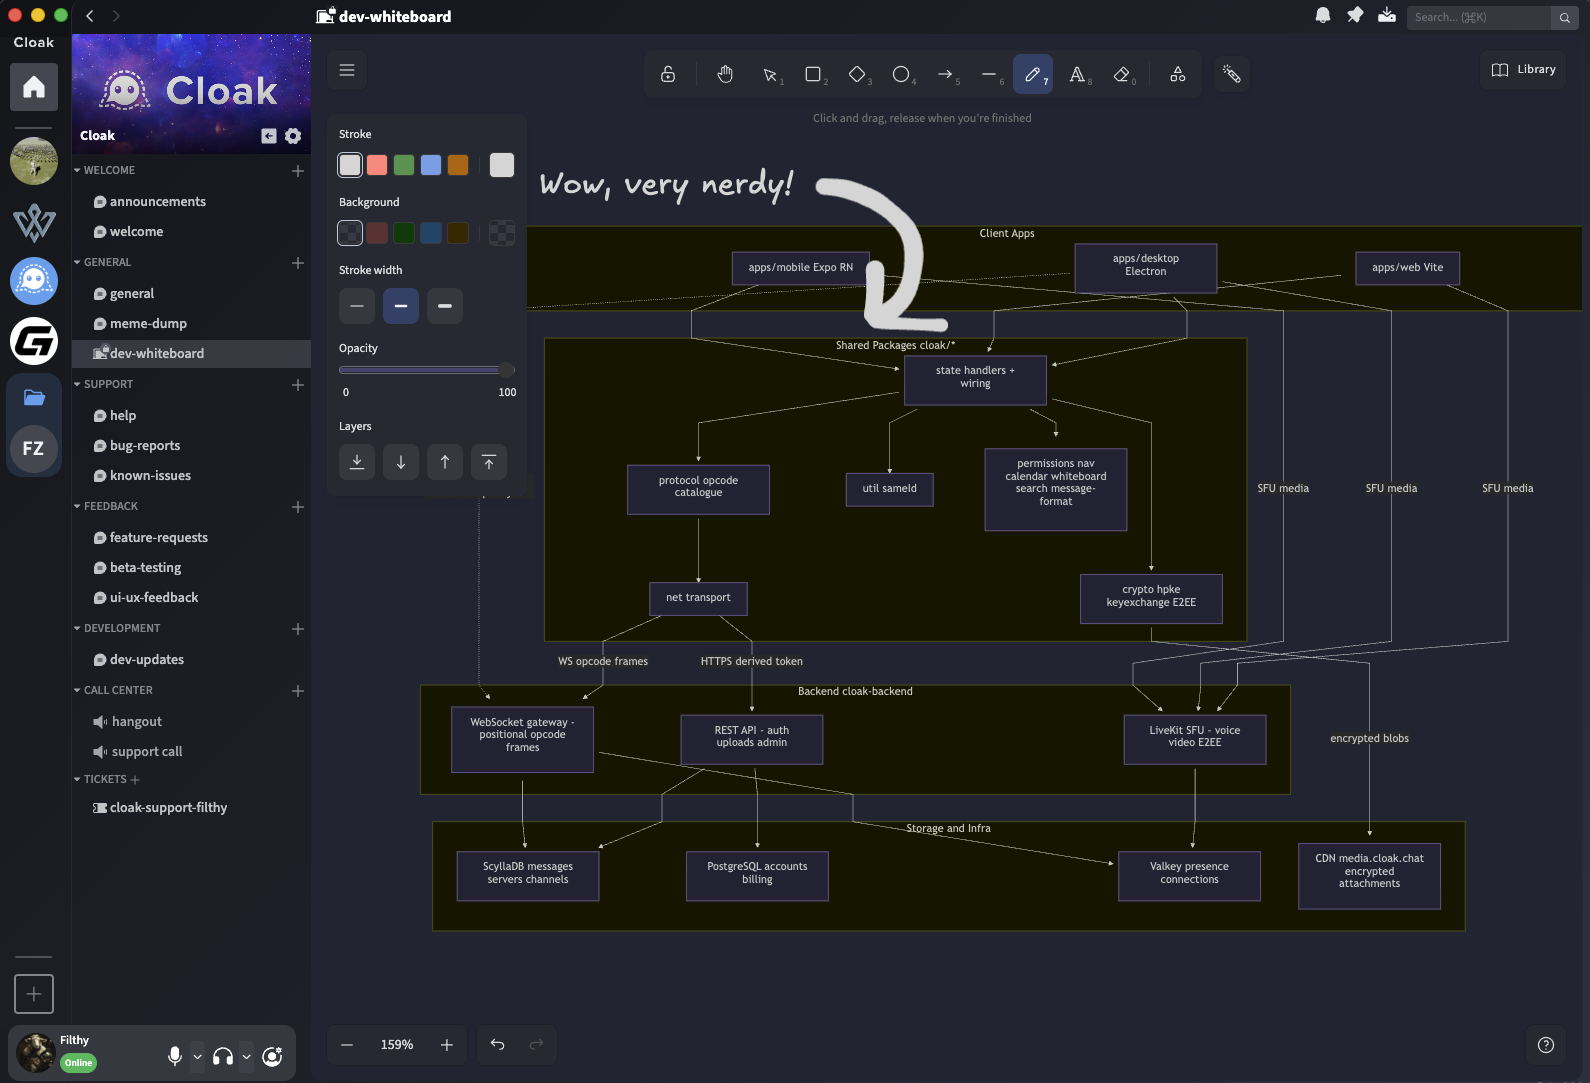Select the Rectangle shape tool
The image size is (1590, 1083).
814,74
